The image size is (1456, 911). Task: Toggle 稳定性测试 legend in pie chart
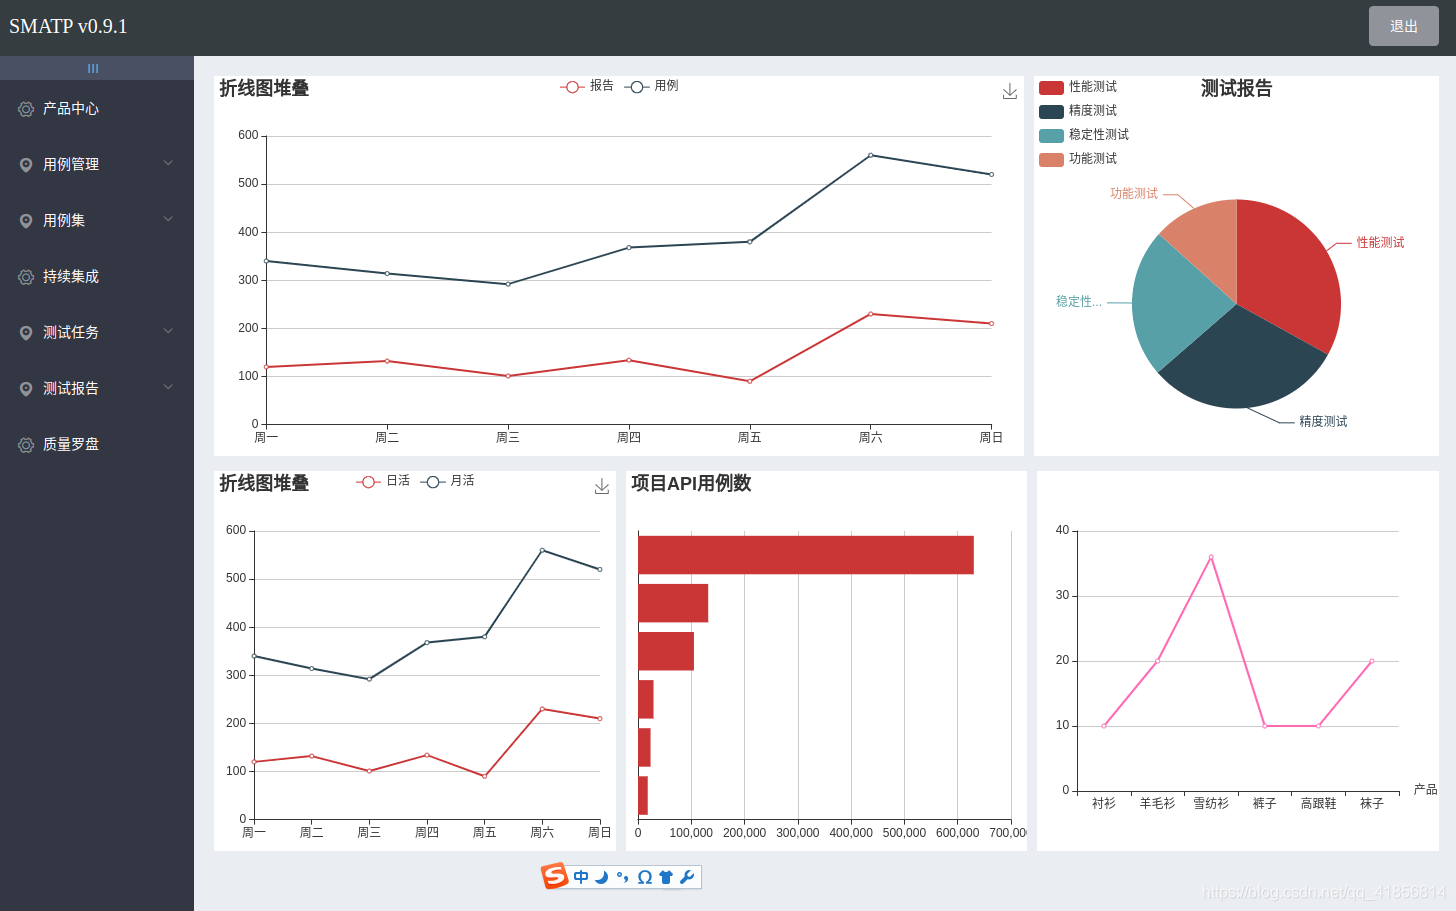click(x=1084, y=135)
